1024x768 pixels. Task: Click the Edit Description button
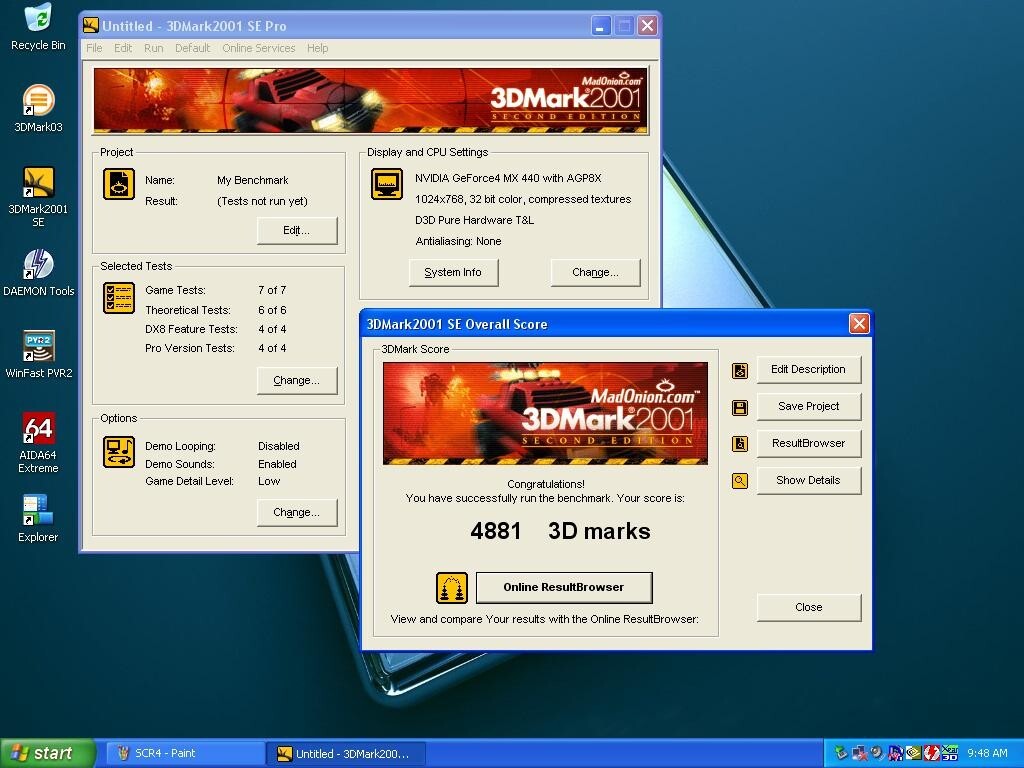coord(808,370)
